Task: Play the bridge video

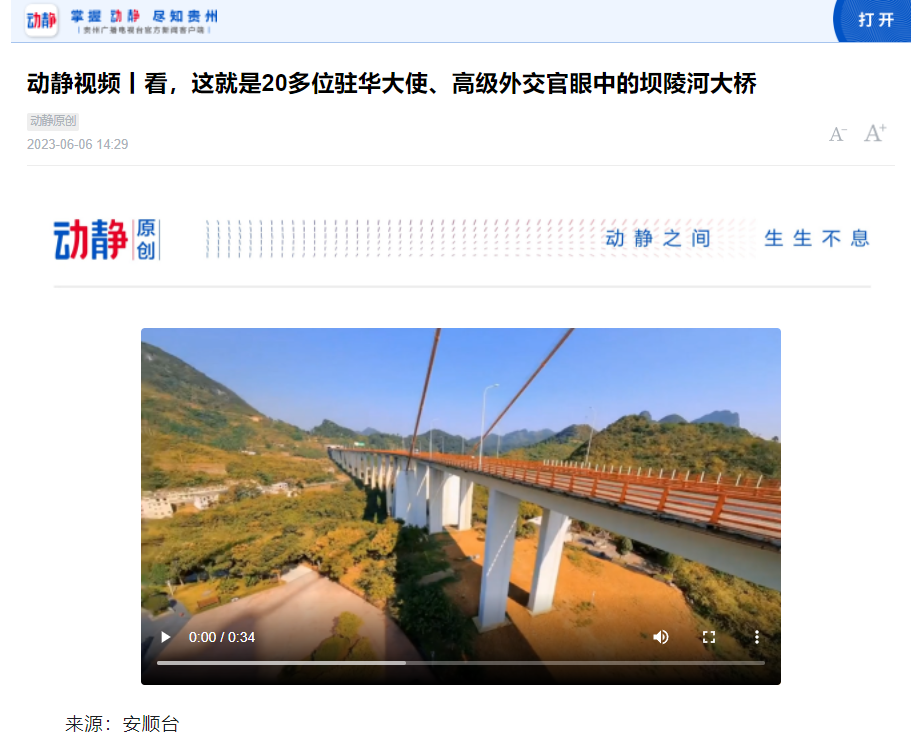Action: 165,637
